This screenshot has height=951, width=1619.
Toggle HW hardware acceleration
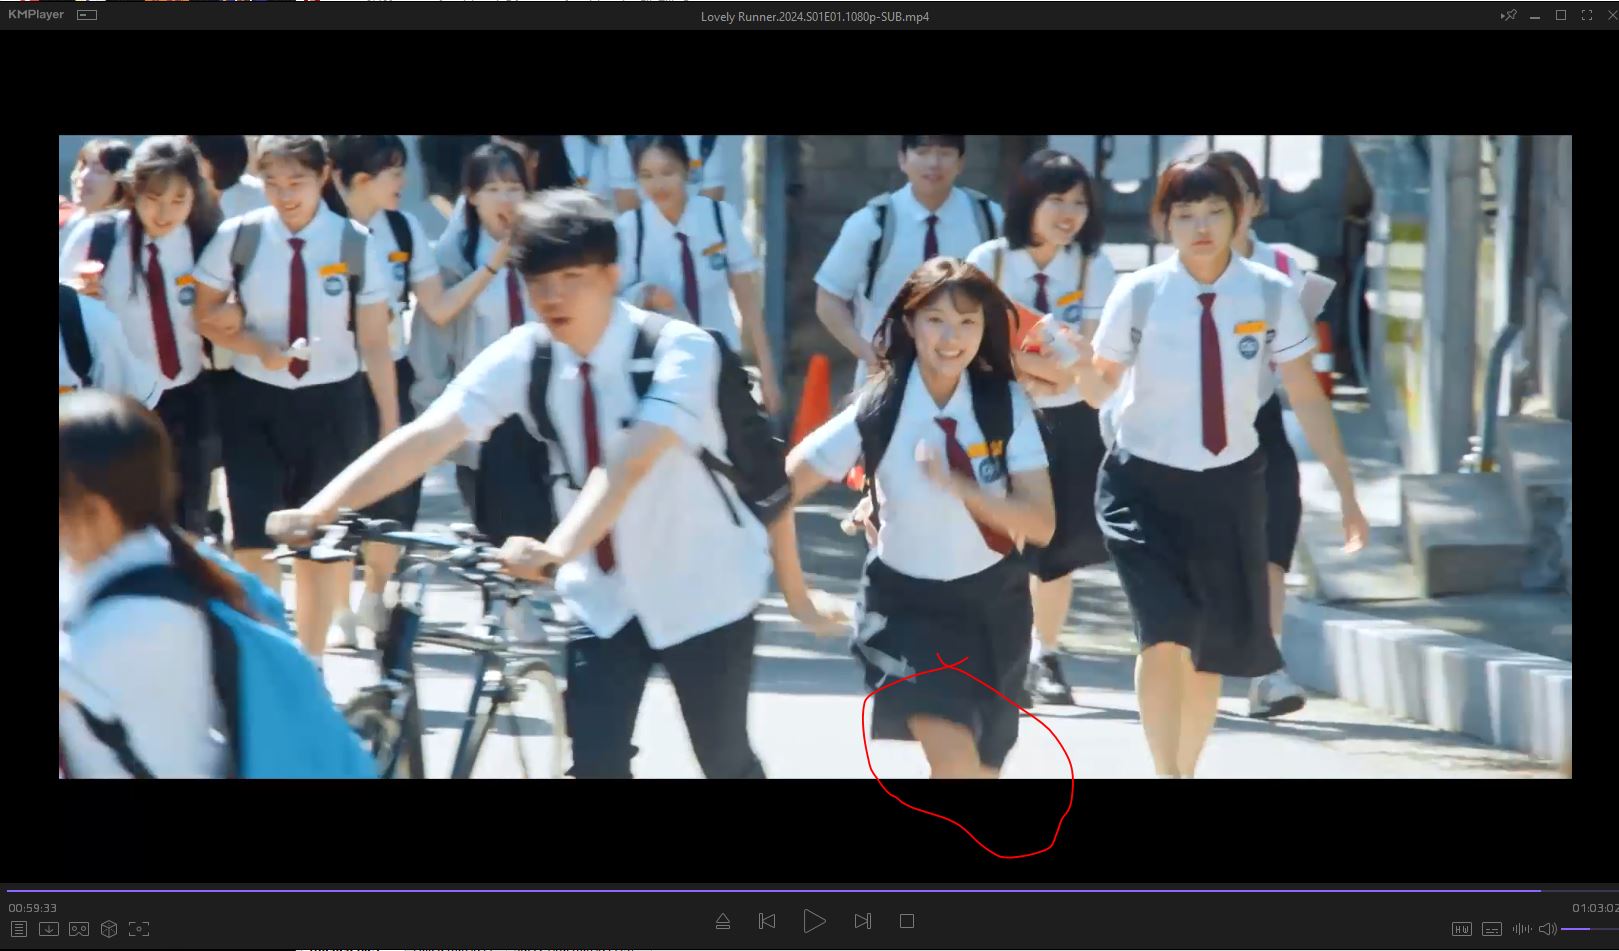tap(1462, 929)
